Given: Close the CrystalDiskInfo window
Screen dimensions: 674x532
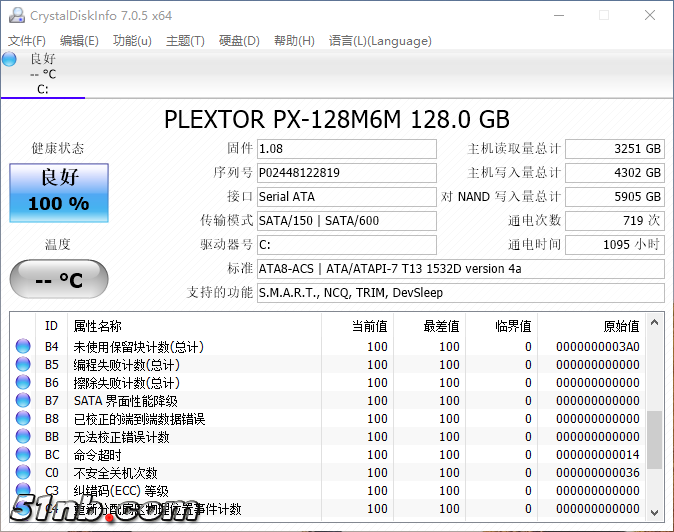Looking at the screenshot, I should (x=650, y=15).
